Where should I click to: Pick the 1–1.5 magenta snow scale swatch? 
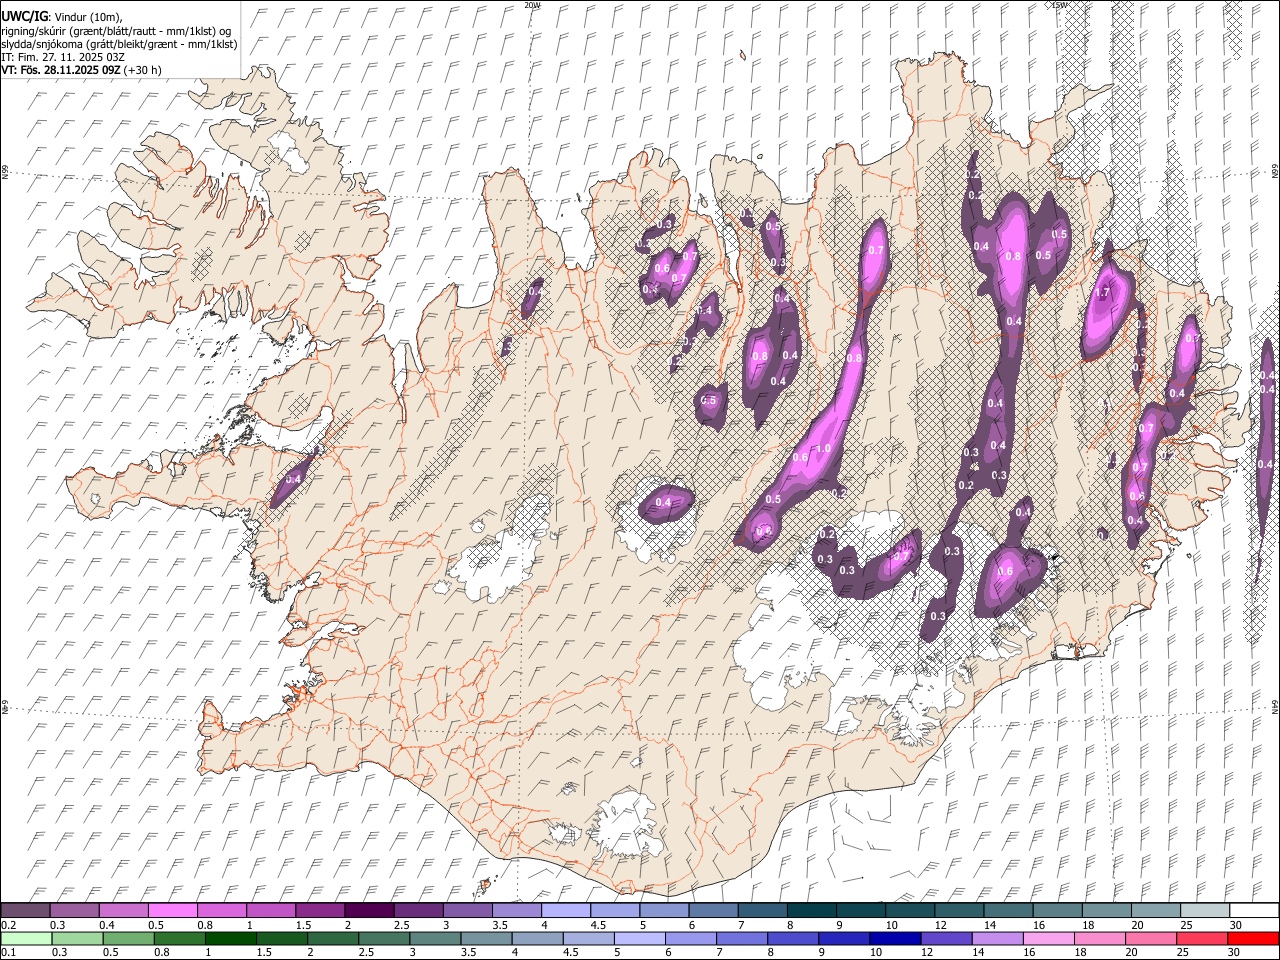(270, 911)
